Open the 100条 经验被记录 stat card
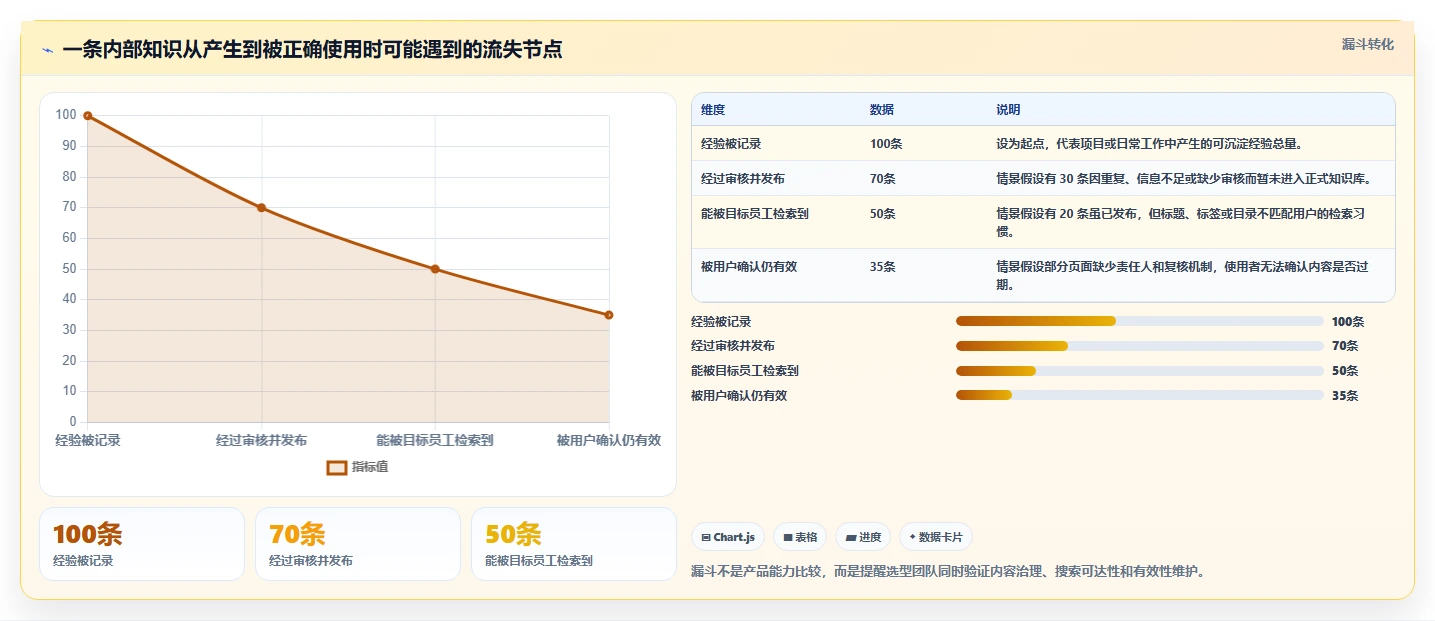Screen dimensions: 1435x621 tap(142, 544)
